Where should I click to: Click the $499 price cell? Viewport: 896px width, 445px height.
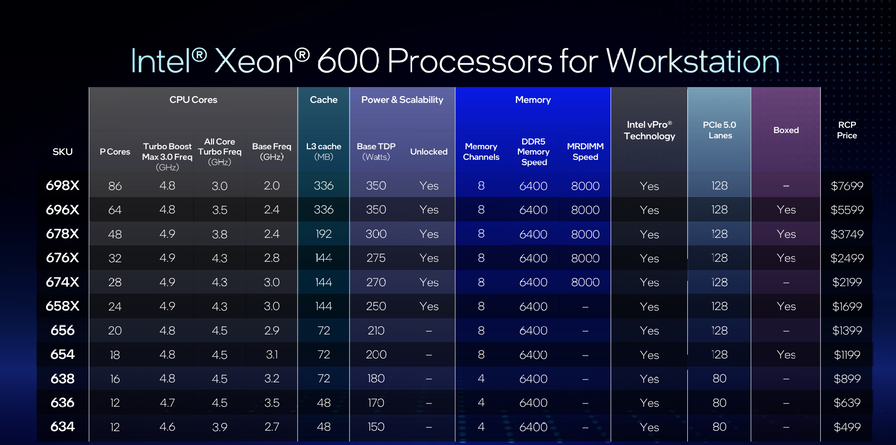pyautogui.click(x=846, y=428)
